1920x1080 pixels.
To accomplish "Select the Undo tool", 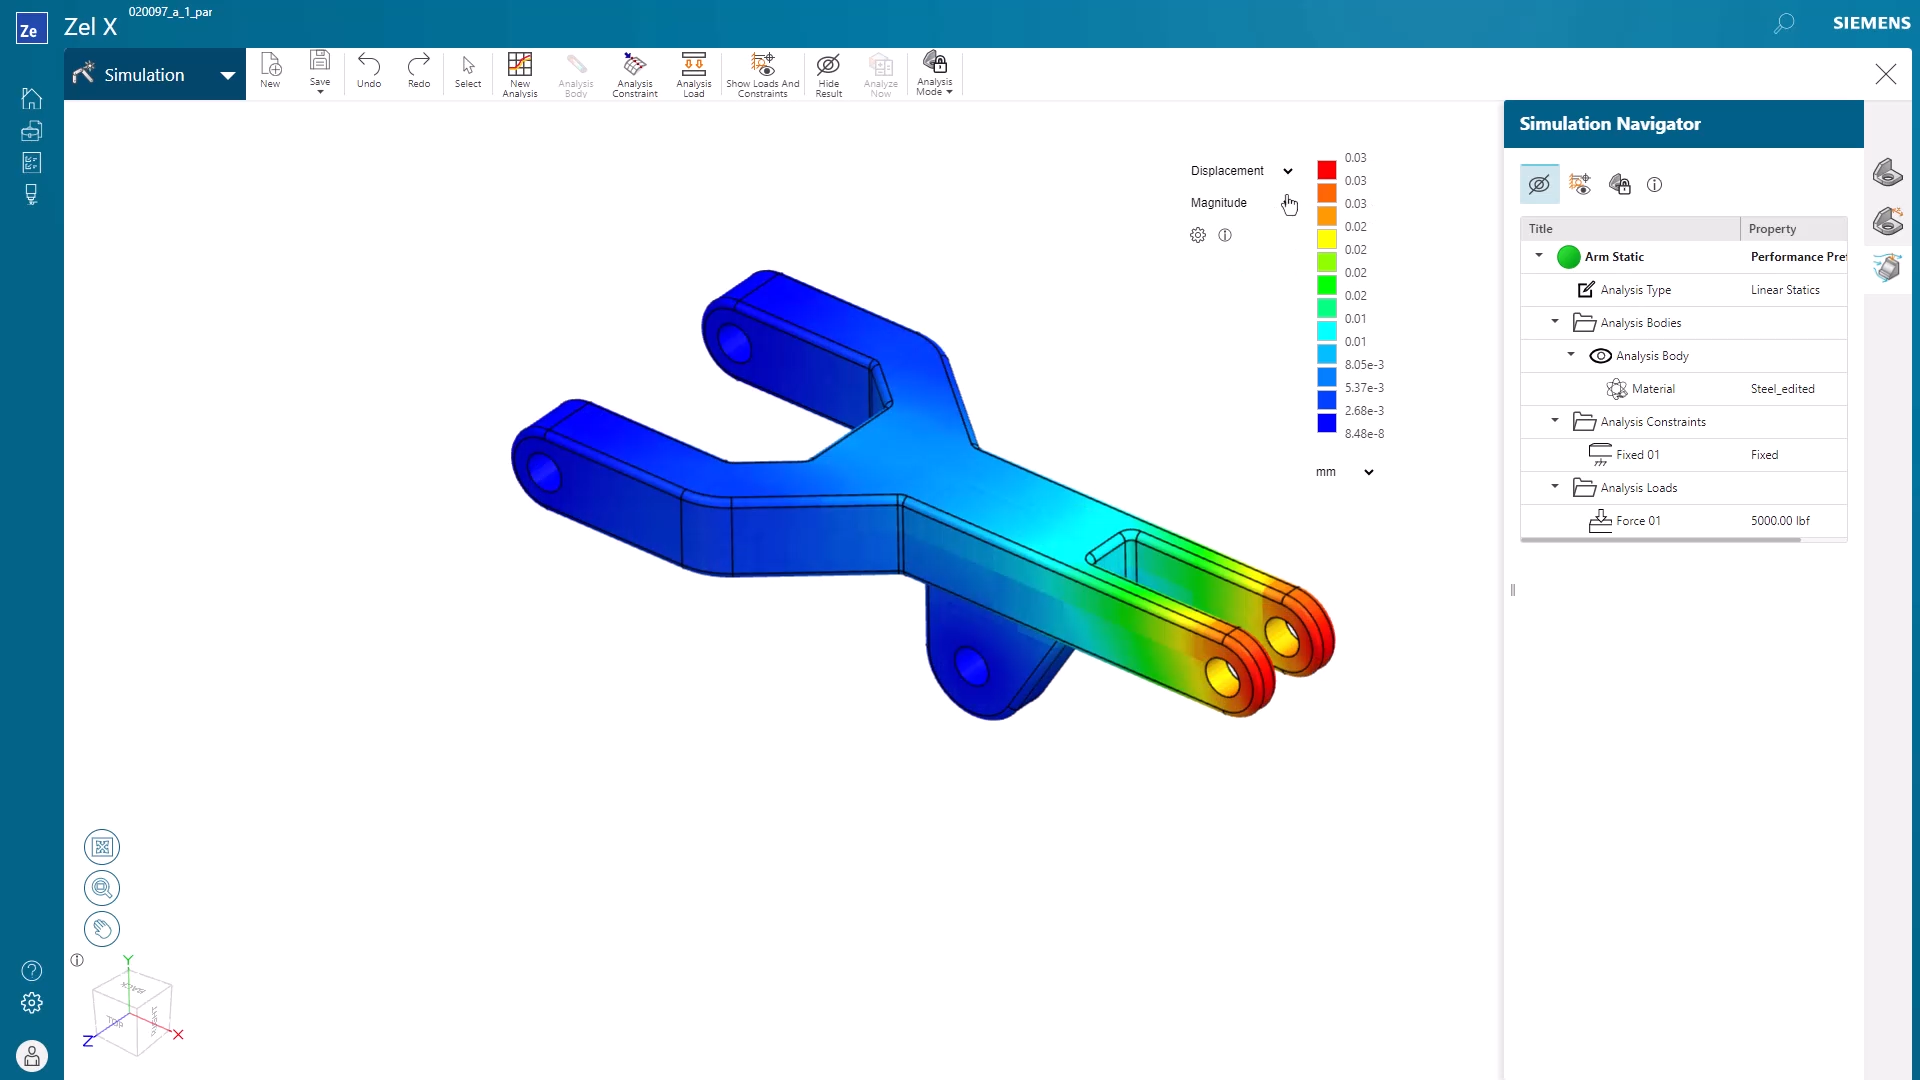I will point(368,70).
